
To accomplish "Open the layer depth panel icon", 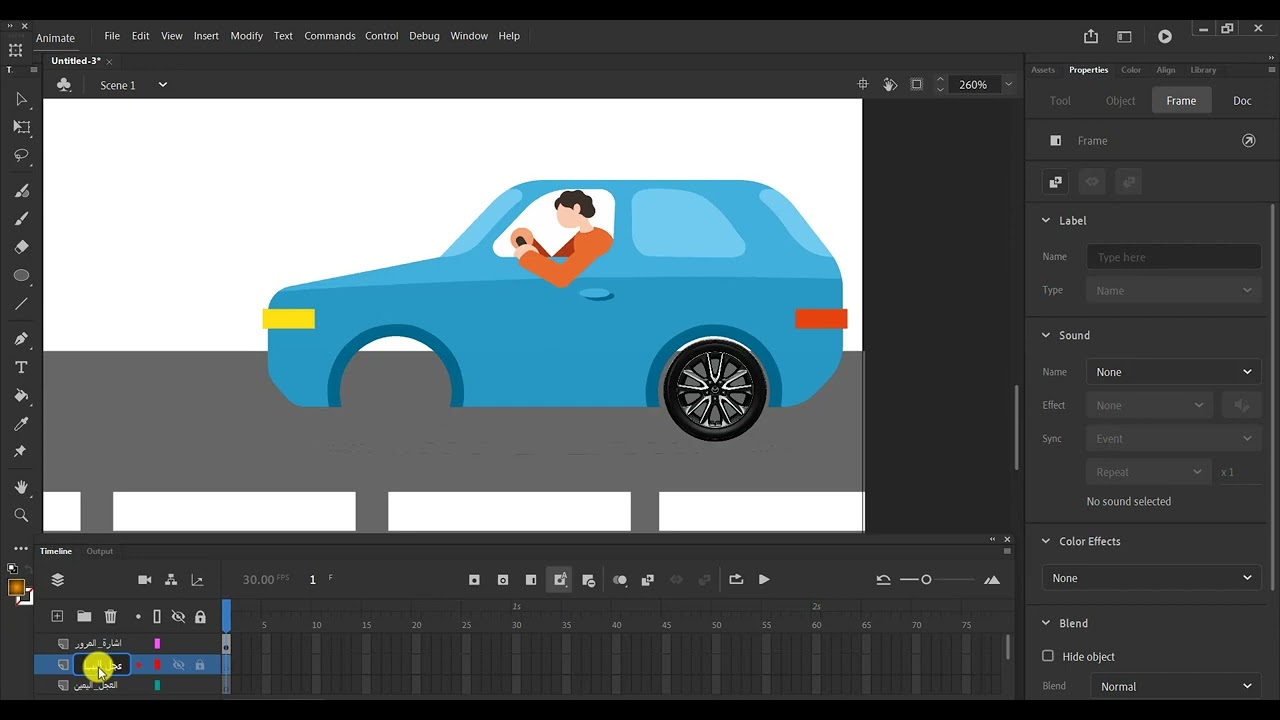I will pos(197,580).
